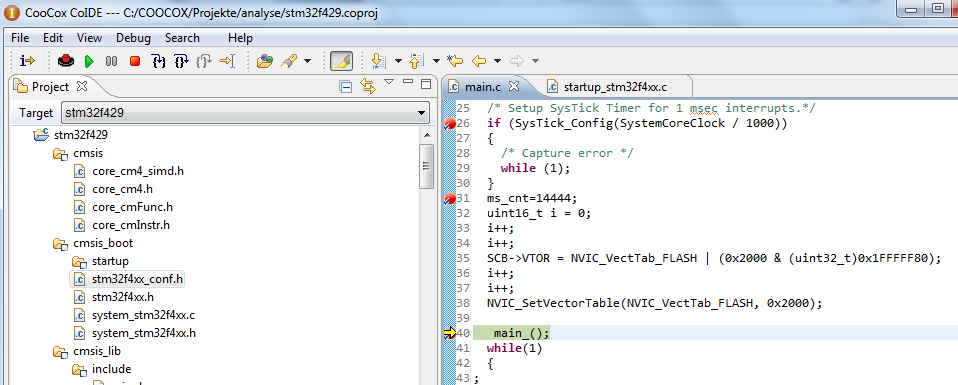Screen dimensions: 958x385
Task: Jump to Last Edit Location icon
Action: (455, 61)
